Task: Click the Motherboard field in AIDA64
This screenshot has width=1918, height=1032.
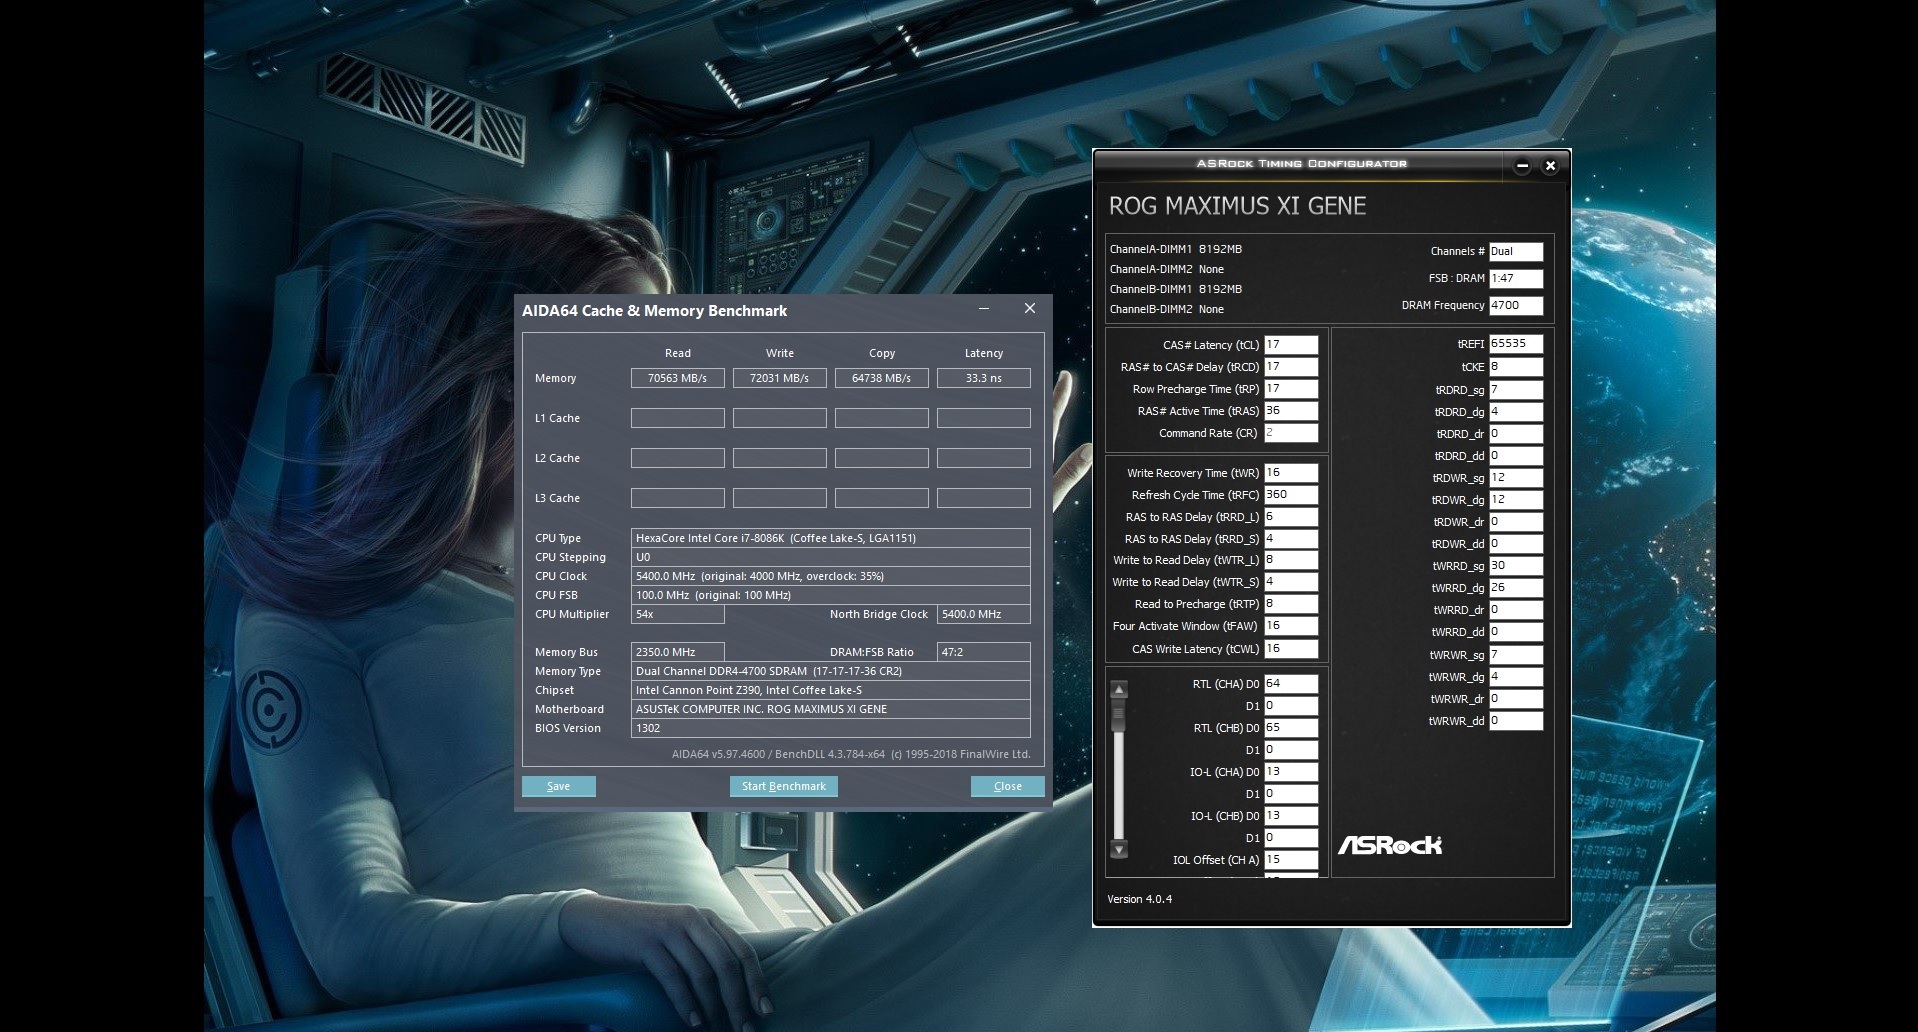Action: click(830, 709)
